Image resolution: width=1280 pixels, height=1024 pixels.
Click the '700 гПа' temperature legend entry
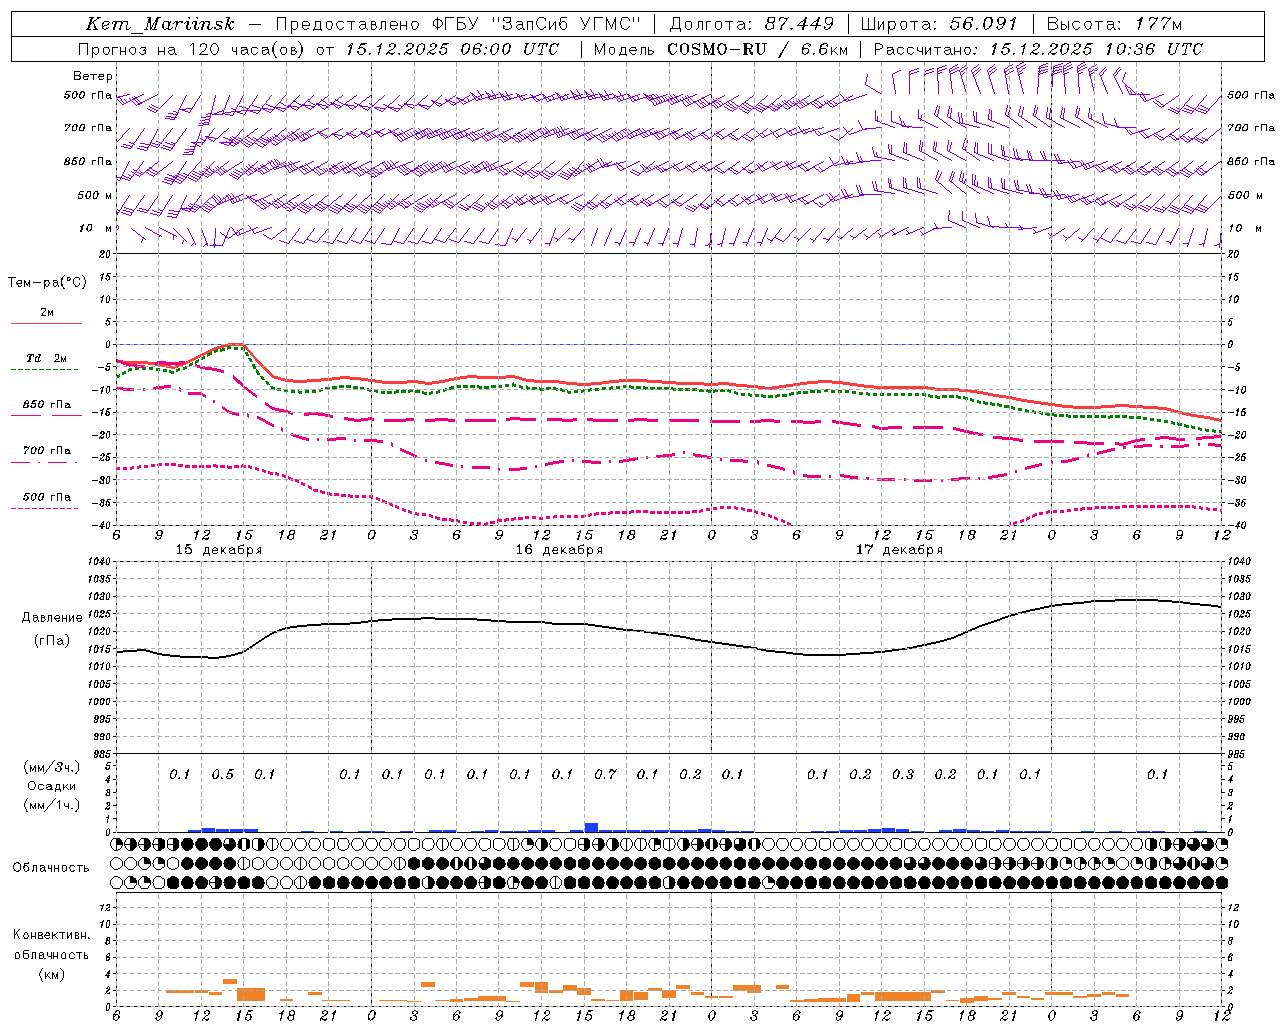point(47,451)
